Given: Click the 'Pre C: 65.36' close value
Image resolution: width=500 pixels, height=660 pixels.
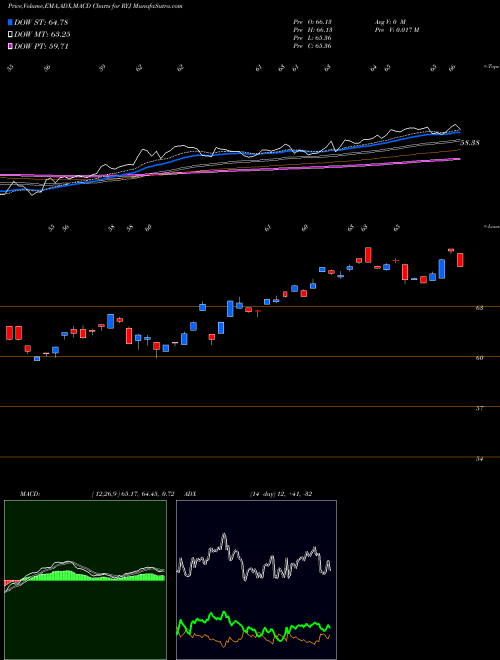Looking at the screenshot, I should [x=312, y=46].
